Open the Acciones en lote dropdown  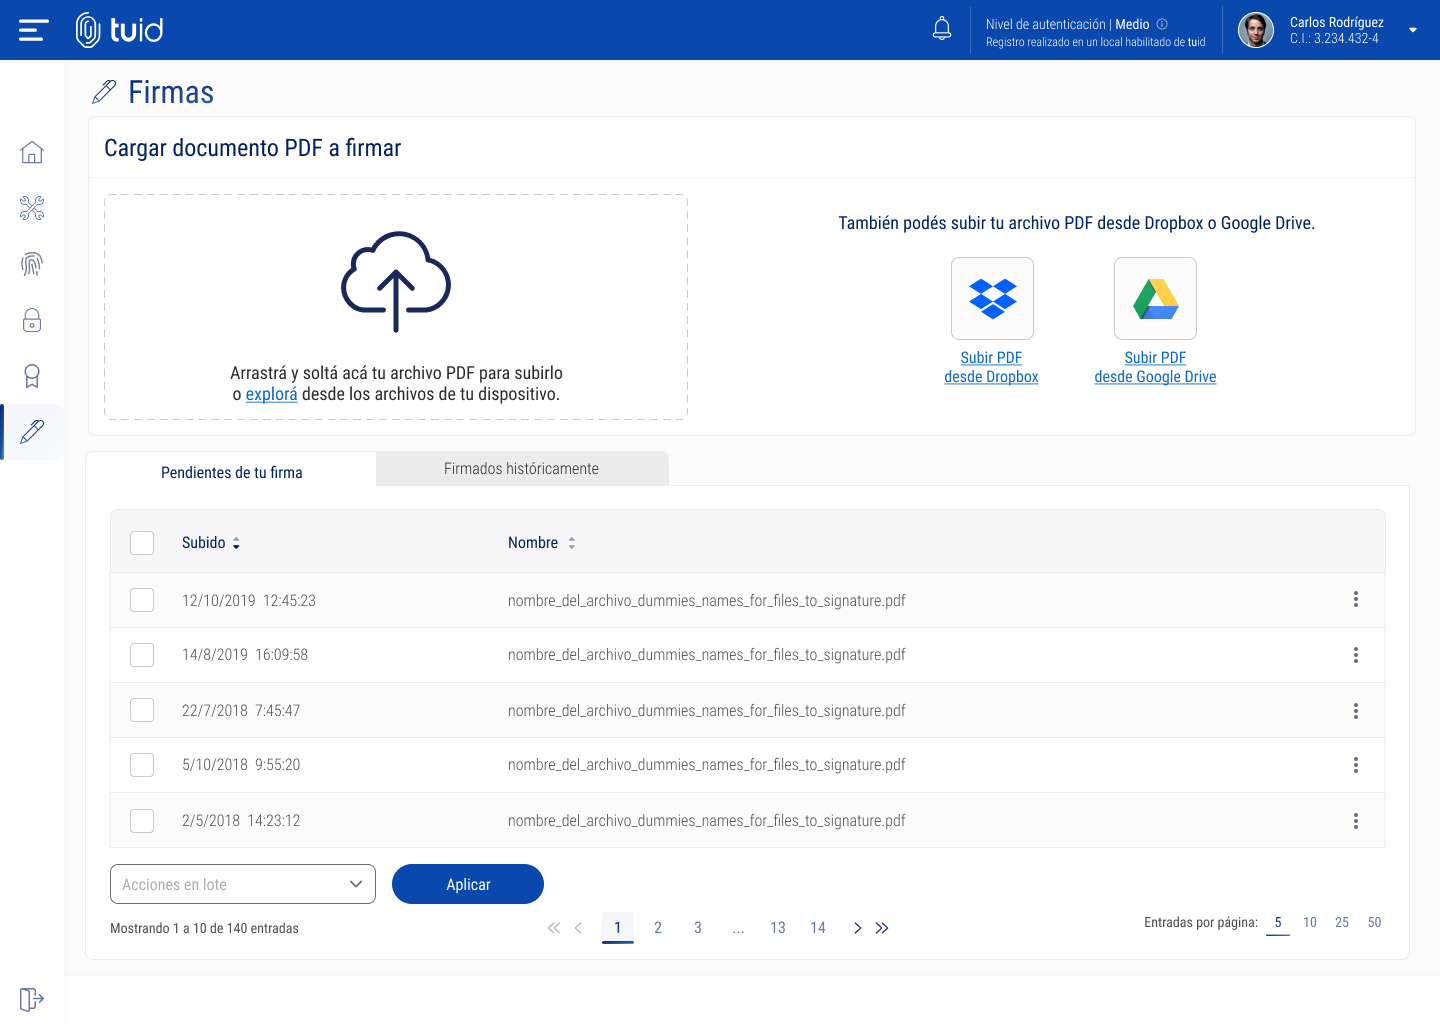243,884
